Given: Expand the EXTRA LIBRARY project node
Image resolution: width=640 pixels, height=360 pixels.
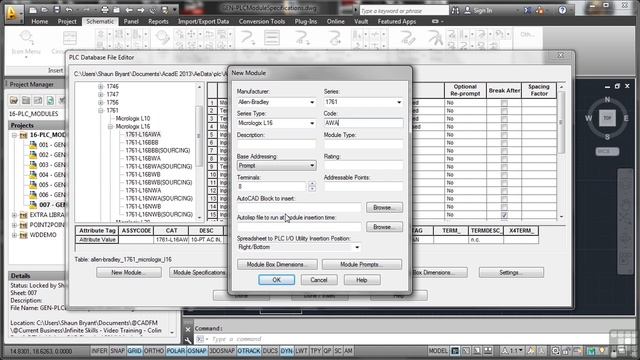Looking at the screenshot, I should [14, 215].
